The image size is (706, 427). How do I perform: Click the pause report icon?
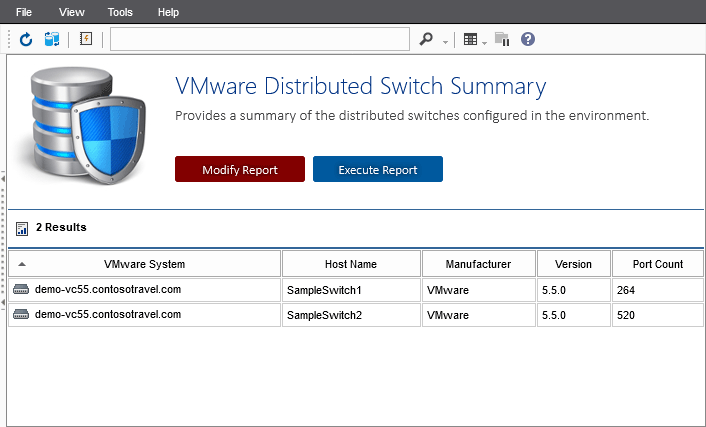tap(502, 39)
